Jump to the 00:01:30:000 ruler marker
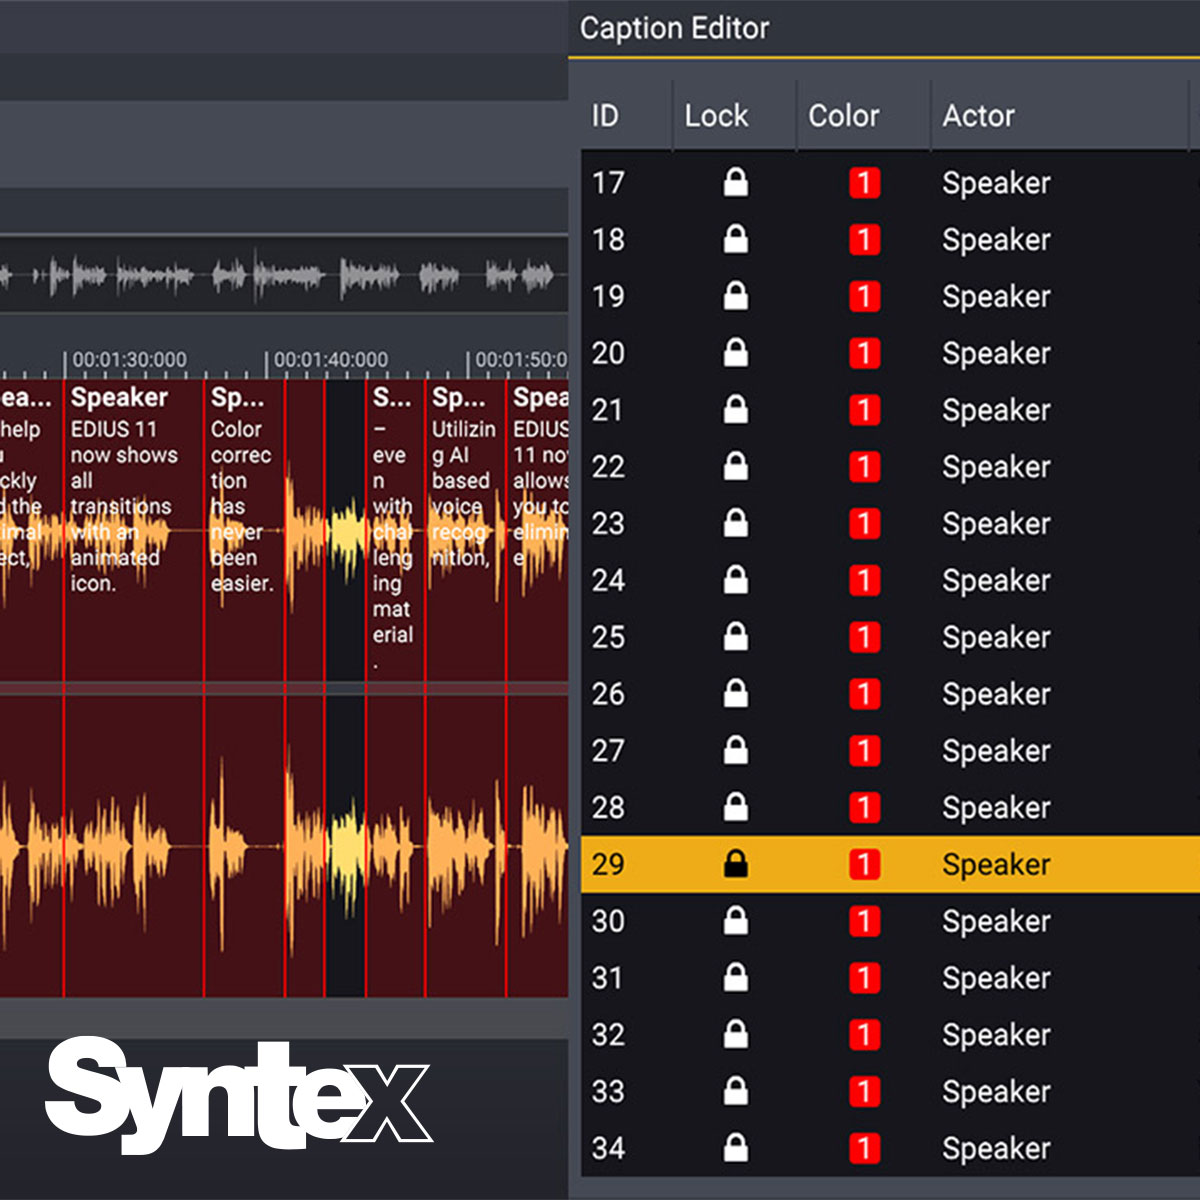1200x1200 pixels. [x=128, y=360]
